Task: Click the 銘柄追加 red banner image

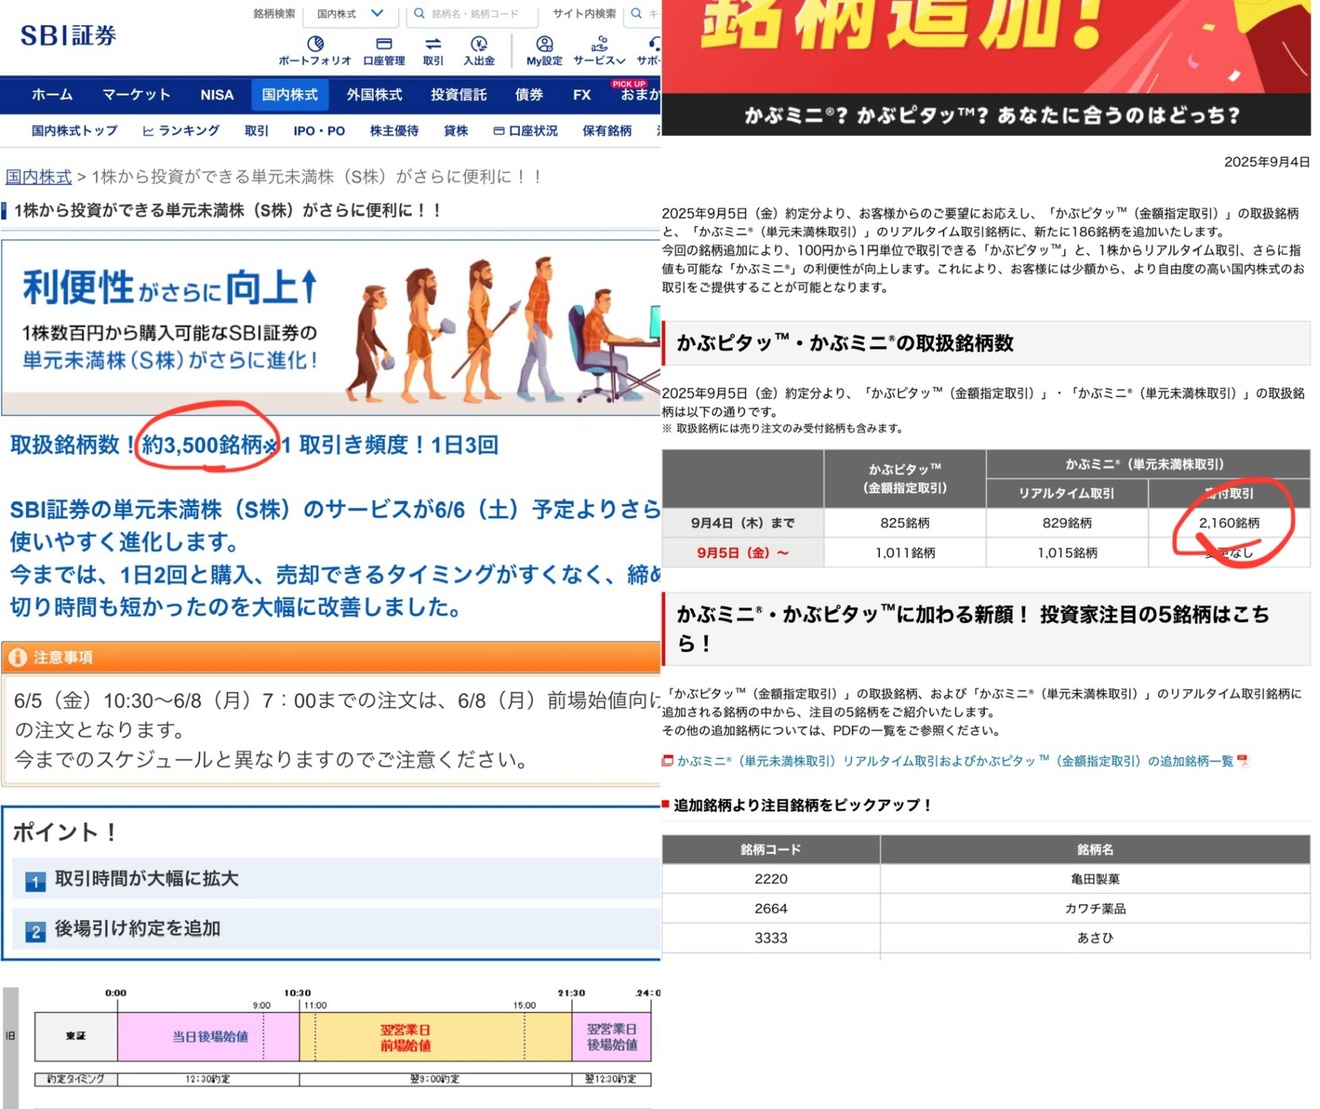Action: coord(986,67)
